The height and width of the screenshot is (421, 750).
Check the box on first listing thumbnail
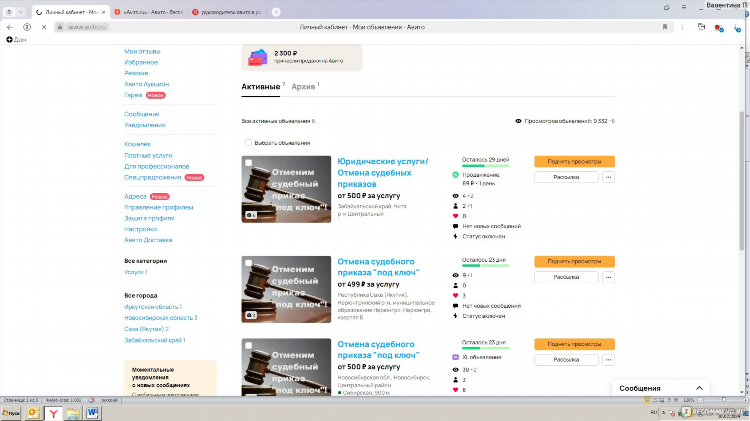tap(249, 163)
